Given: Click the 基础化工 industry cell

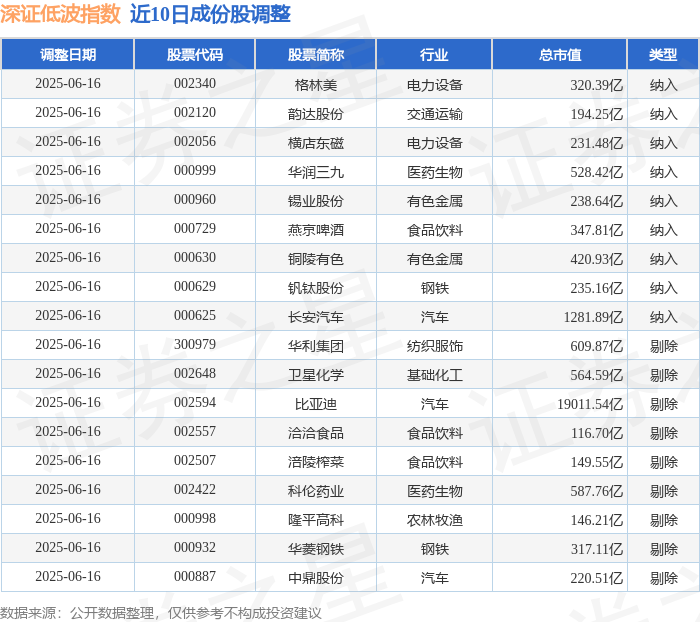Looking at the screenshot, I should pos(434,375).
